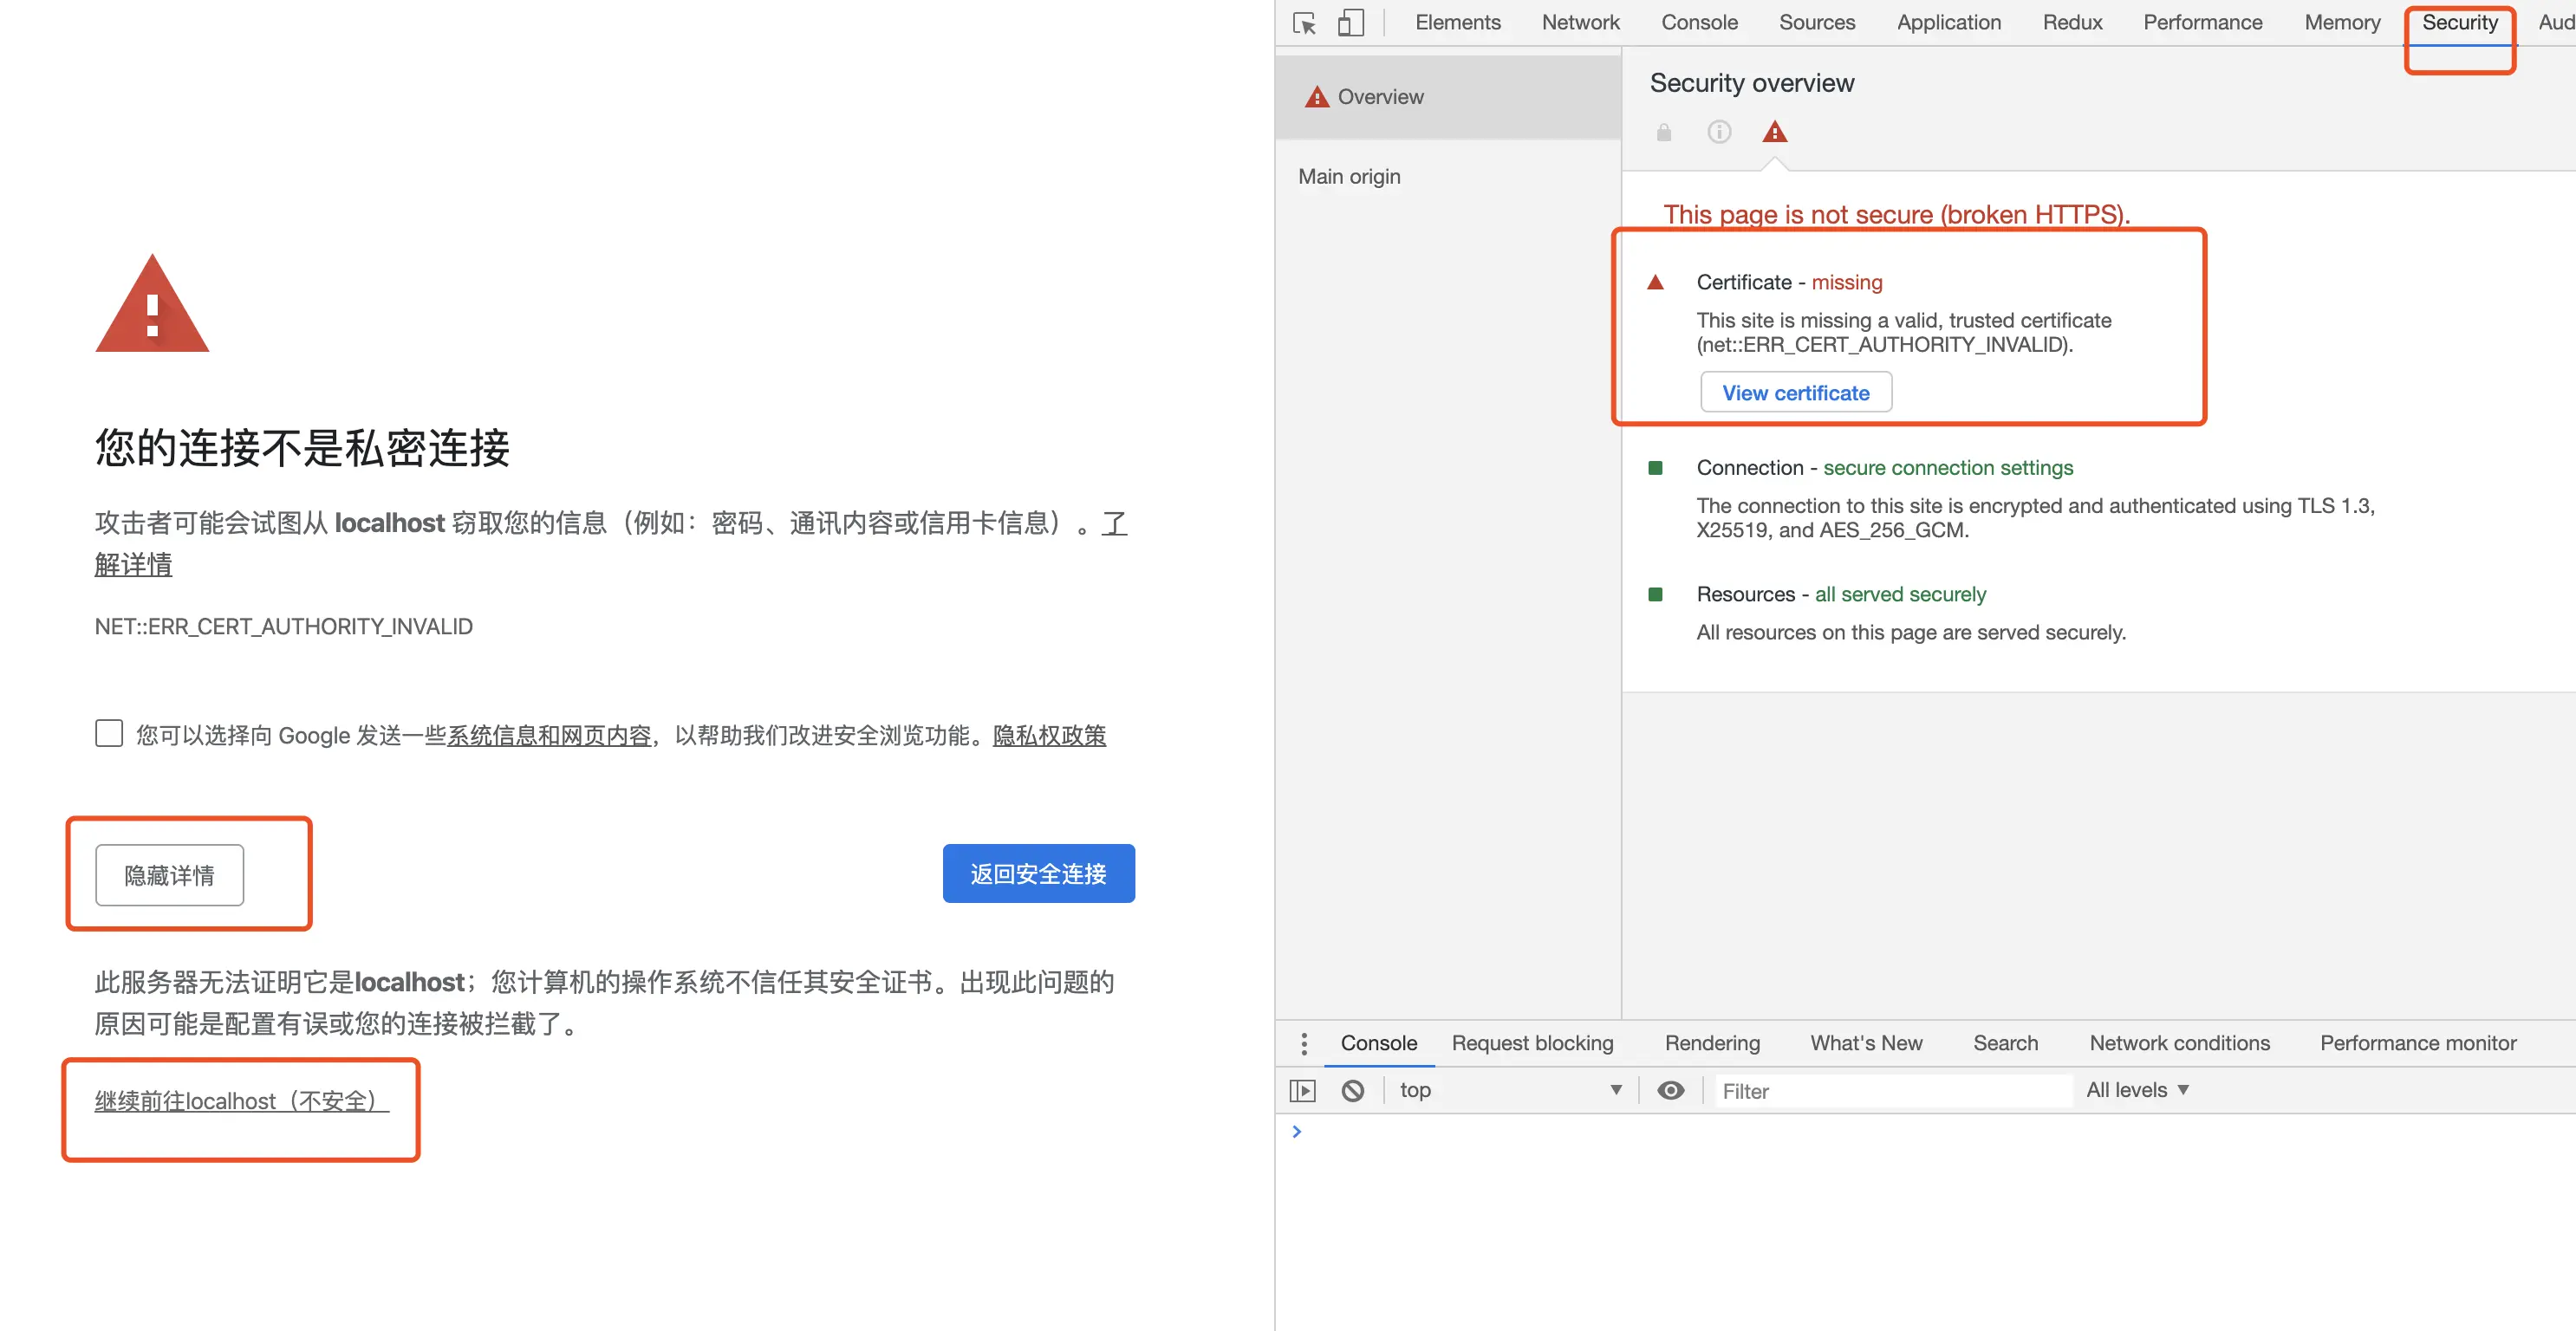Show the console sidebar icon
2576x1331 pixels.
pos(1302,1090)
